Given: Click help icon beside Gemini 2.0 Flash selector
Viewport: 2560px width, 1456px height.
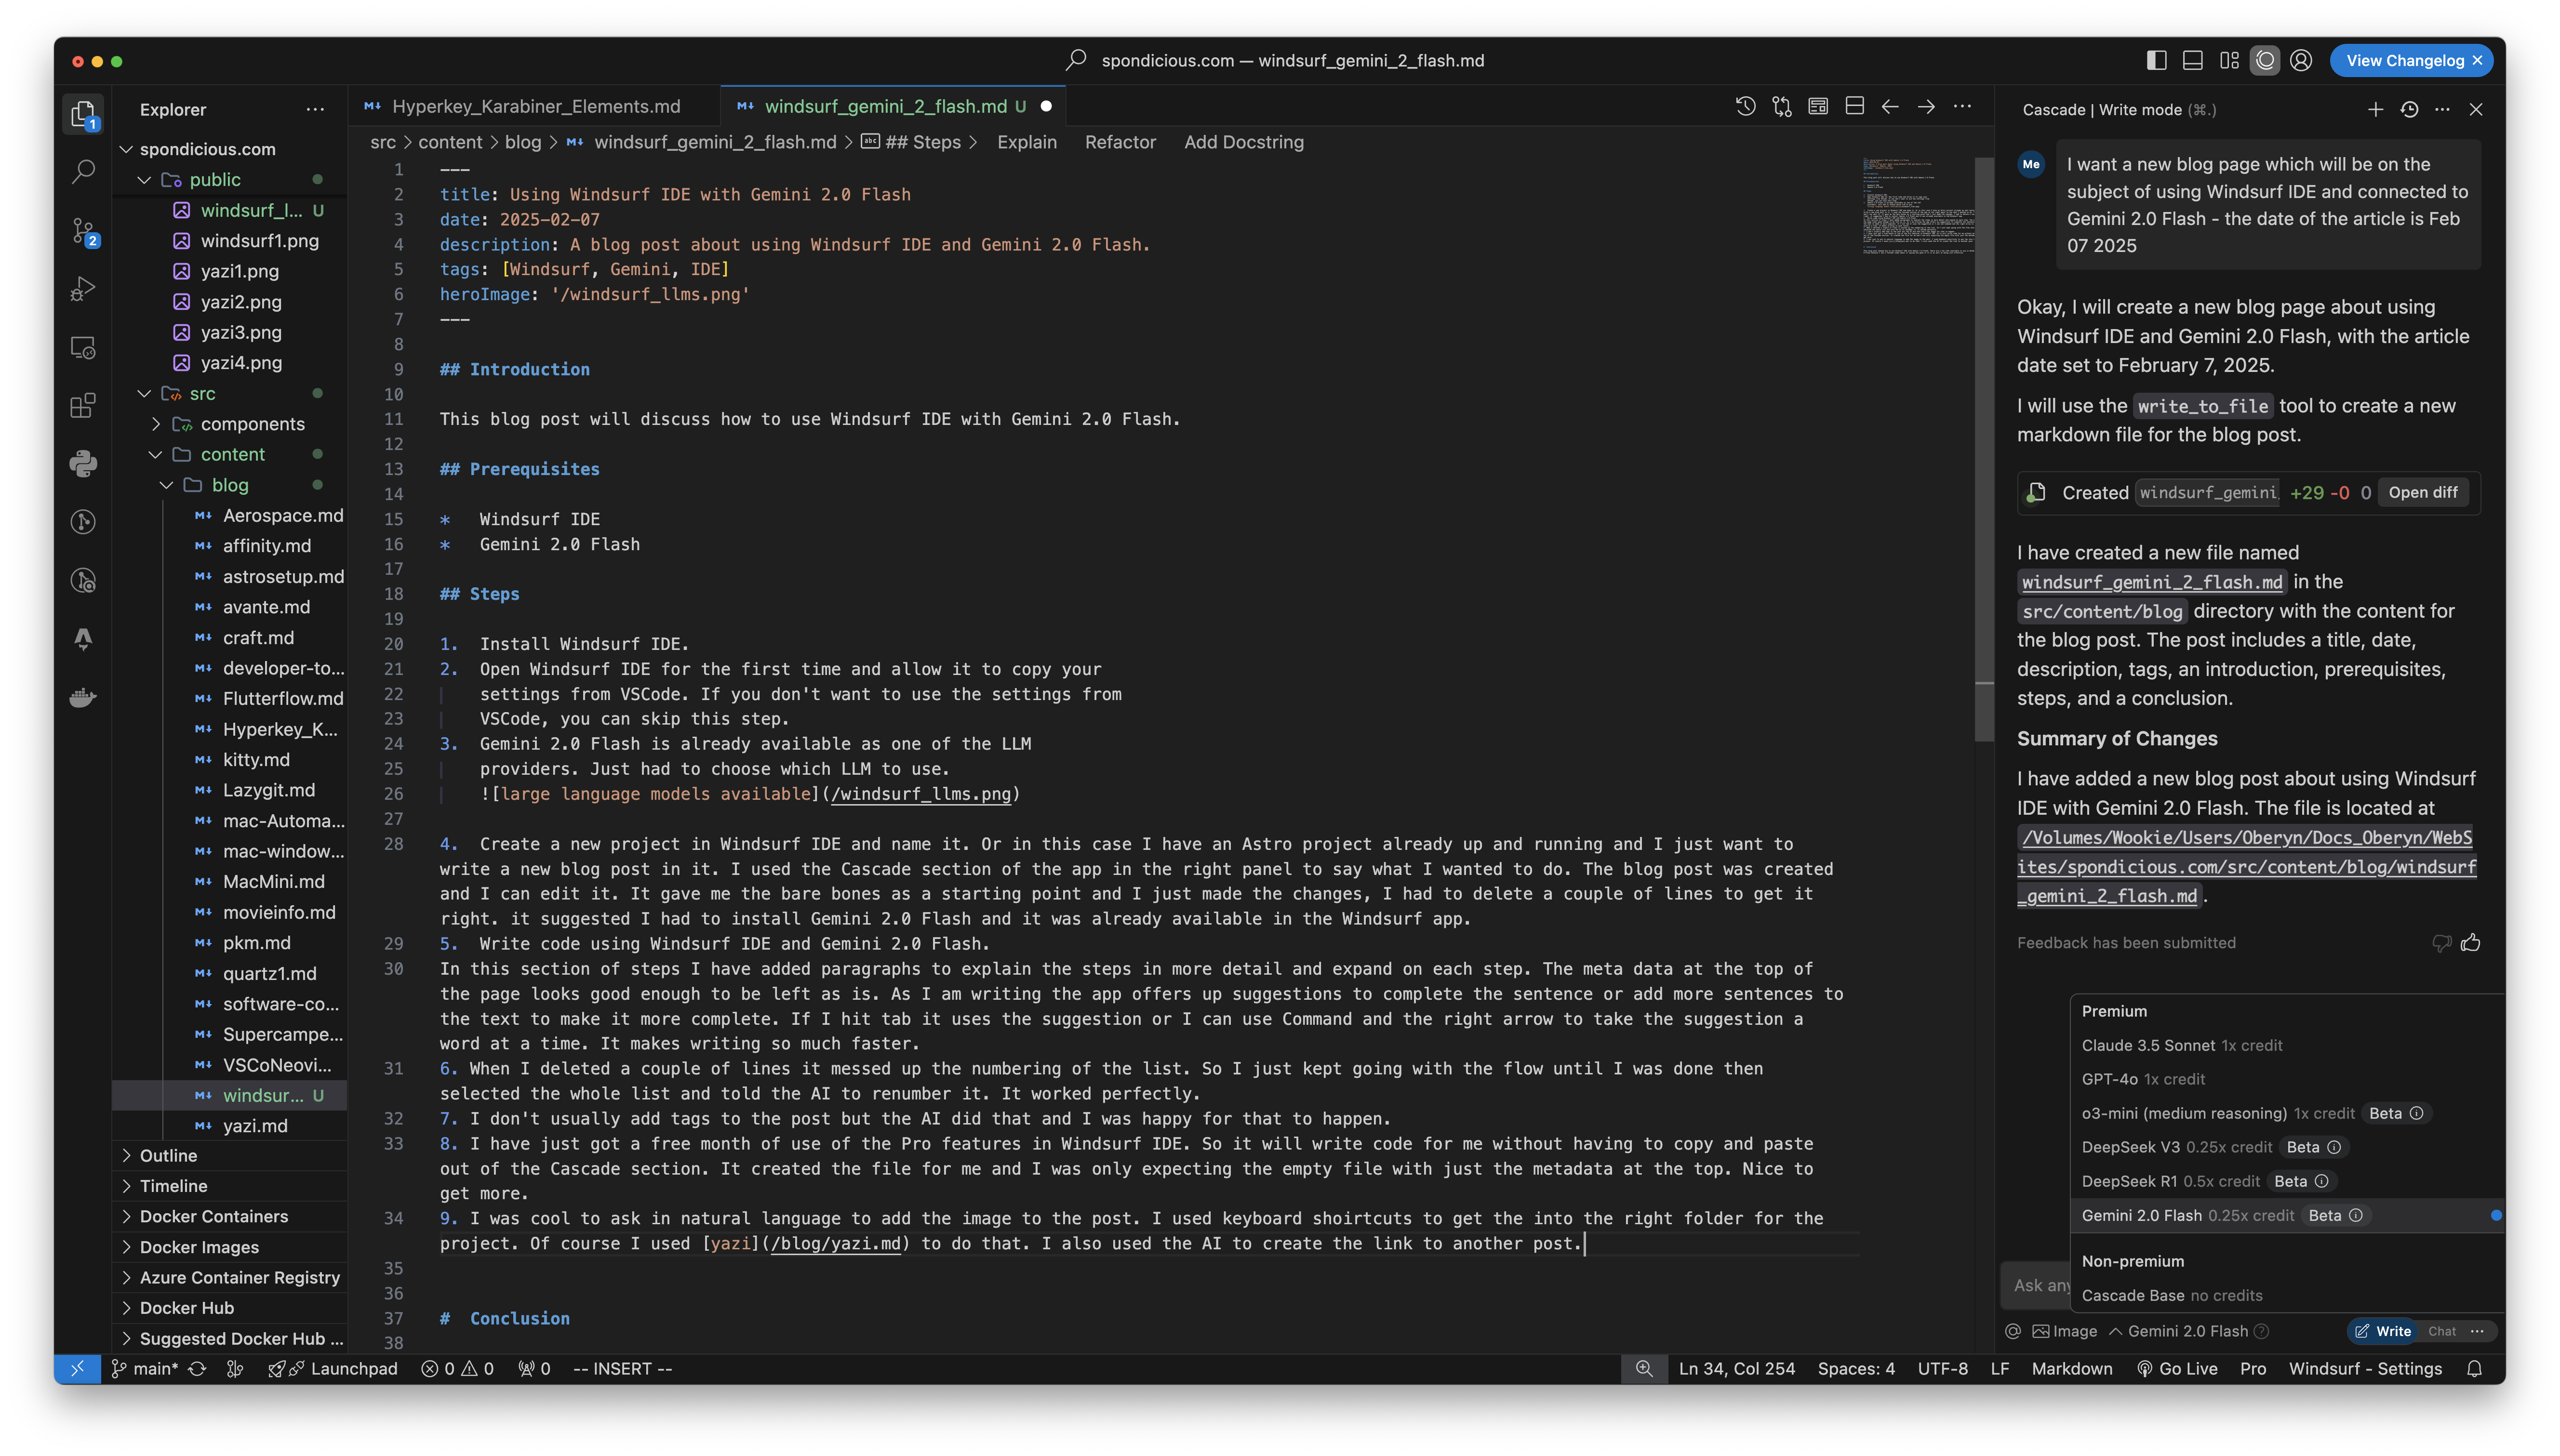Looking at the screenshot, I should tap(2262, 1331).
